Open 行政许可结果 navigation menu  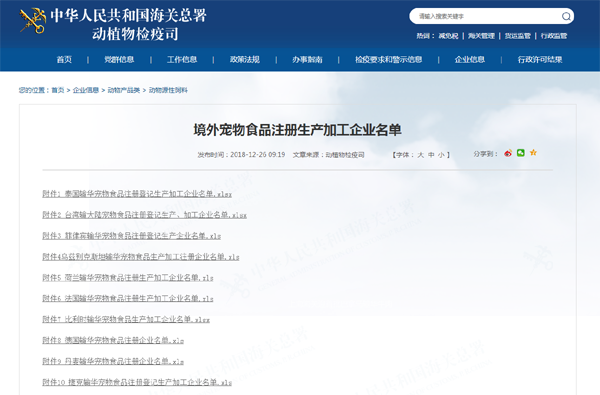click(540, 59)
